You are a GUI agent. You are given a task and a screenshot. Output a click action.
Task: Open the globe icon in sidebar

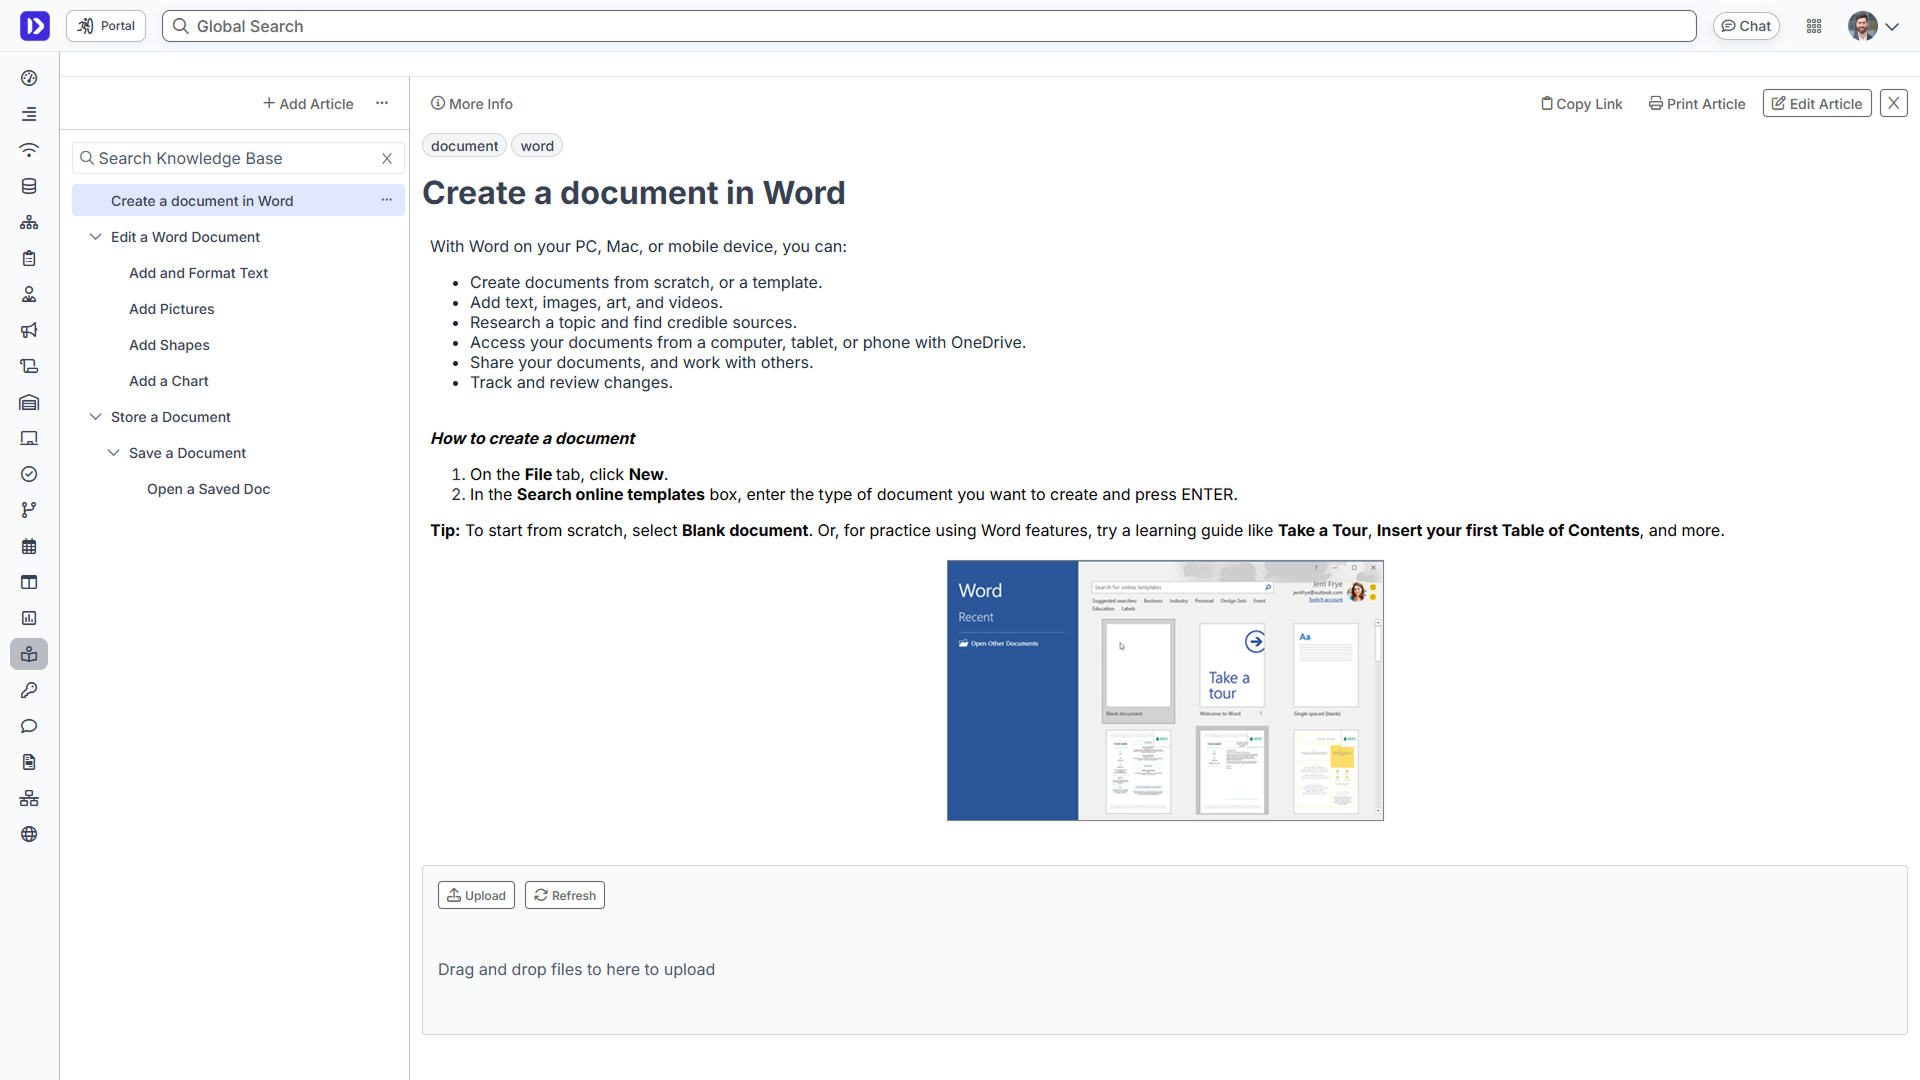pyautogui.click(x=29, y=834)
